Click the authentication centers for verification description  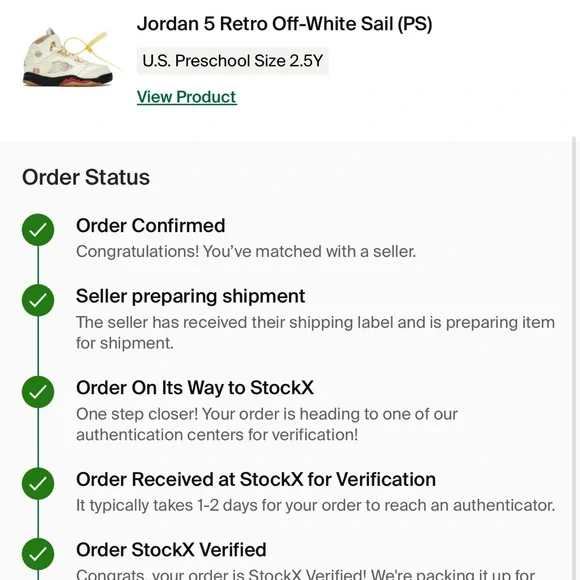[267, 424]
